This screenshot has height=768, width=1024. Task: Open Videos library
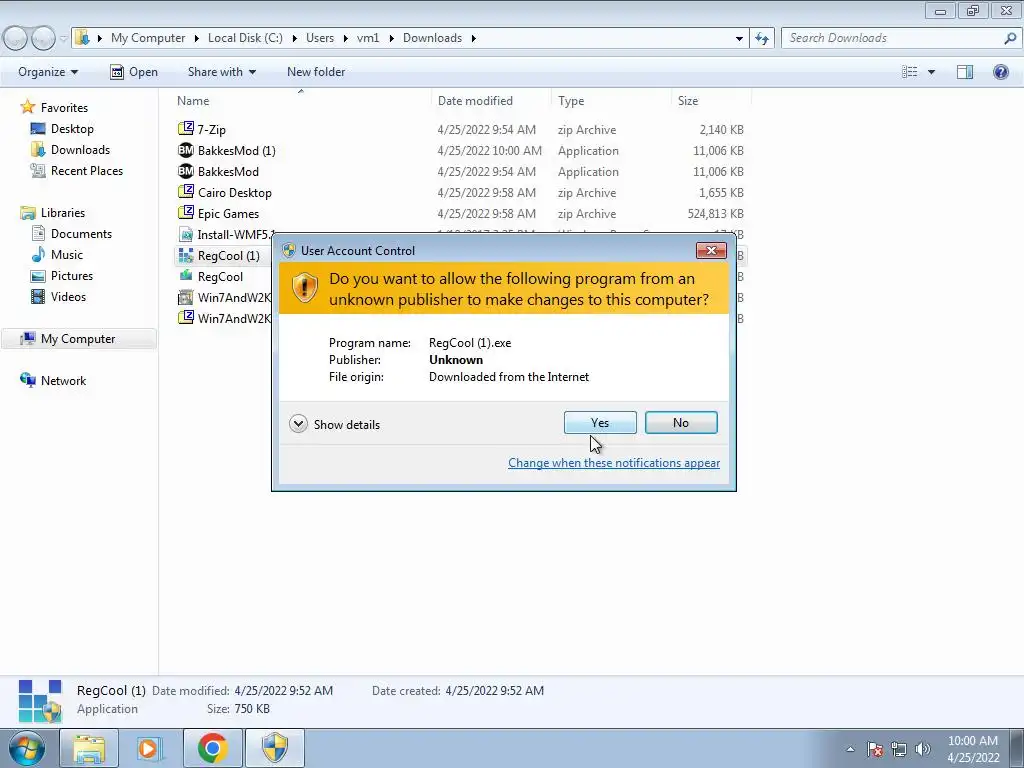tap(68, 296)
